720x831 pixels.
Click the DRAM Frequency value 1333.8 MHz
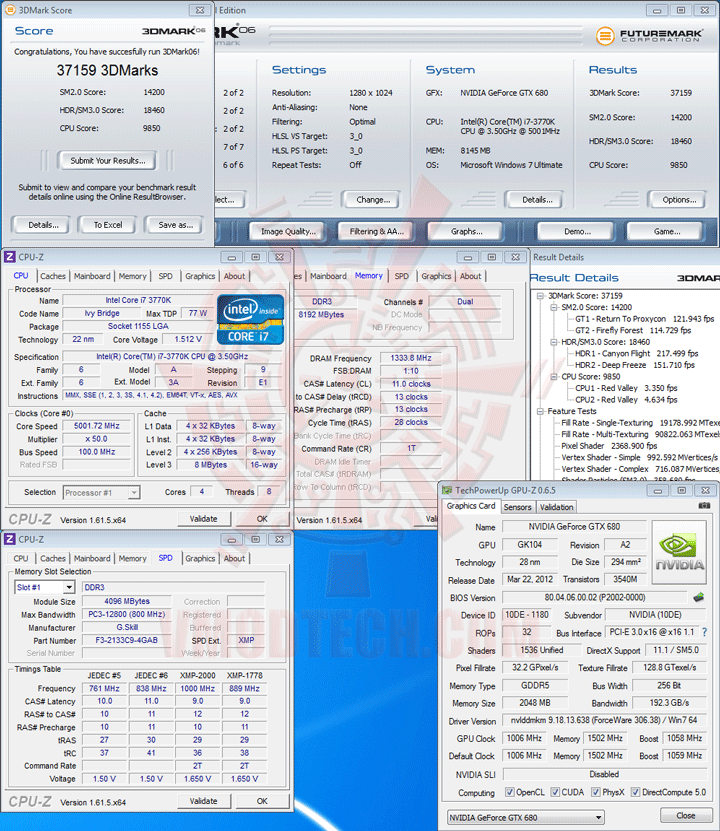[411, 358]
